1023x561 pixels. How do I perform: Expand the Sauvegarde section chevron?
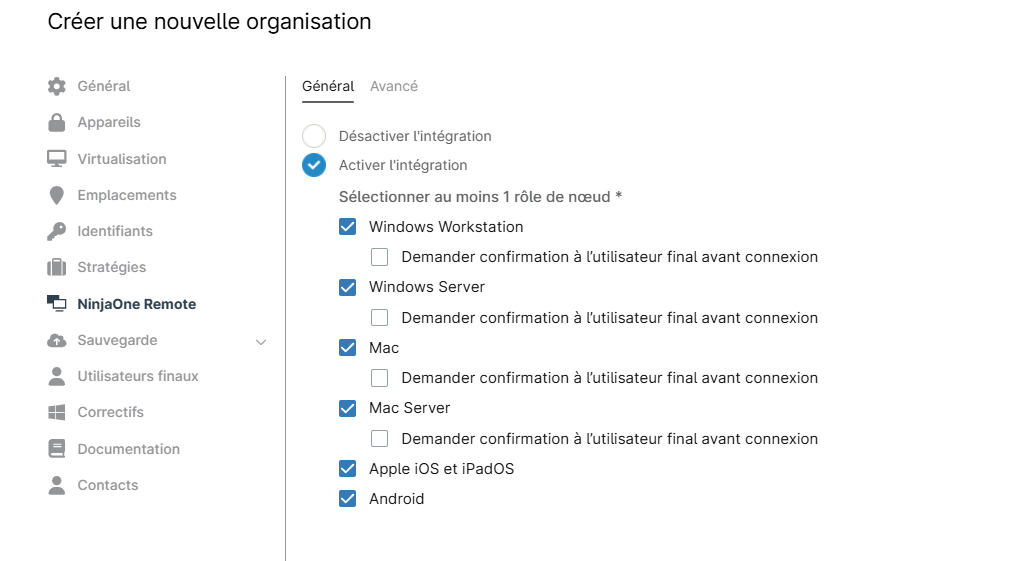coord(261,341)
